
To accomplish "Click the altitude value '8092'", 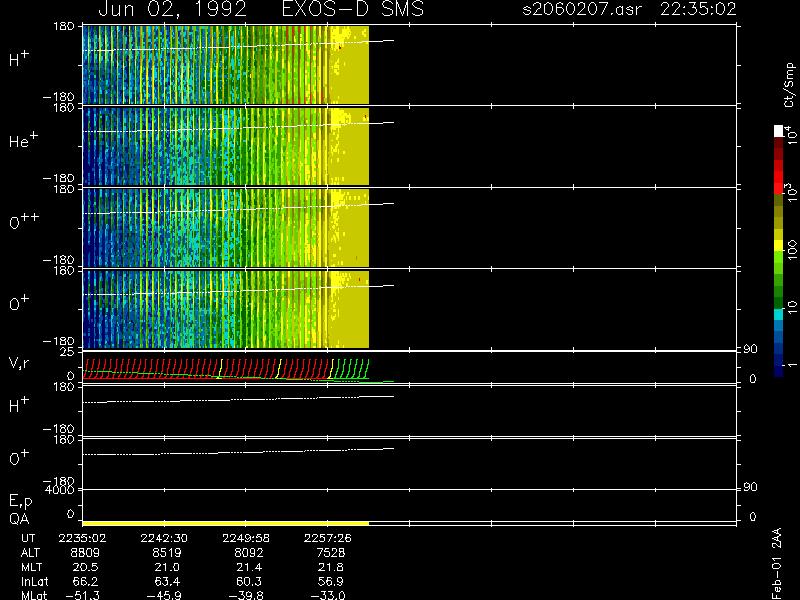I will pyautogui.click(x=248, y=553).
